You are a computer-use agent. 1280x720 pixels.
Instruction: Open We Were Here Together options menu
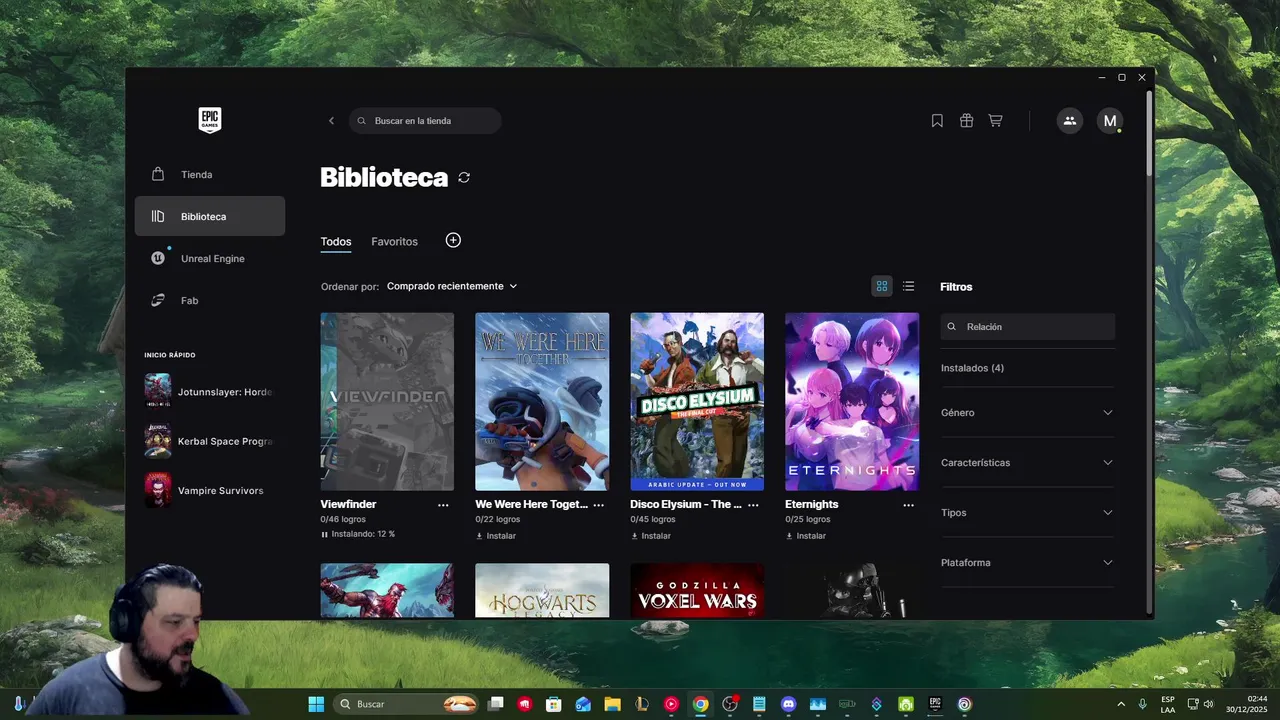(598, 505)
